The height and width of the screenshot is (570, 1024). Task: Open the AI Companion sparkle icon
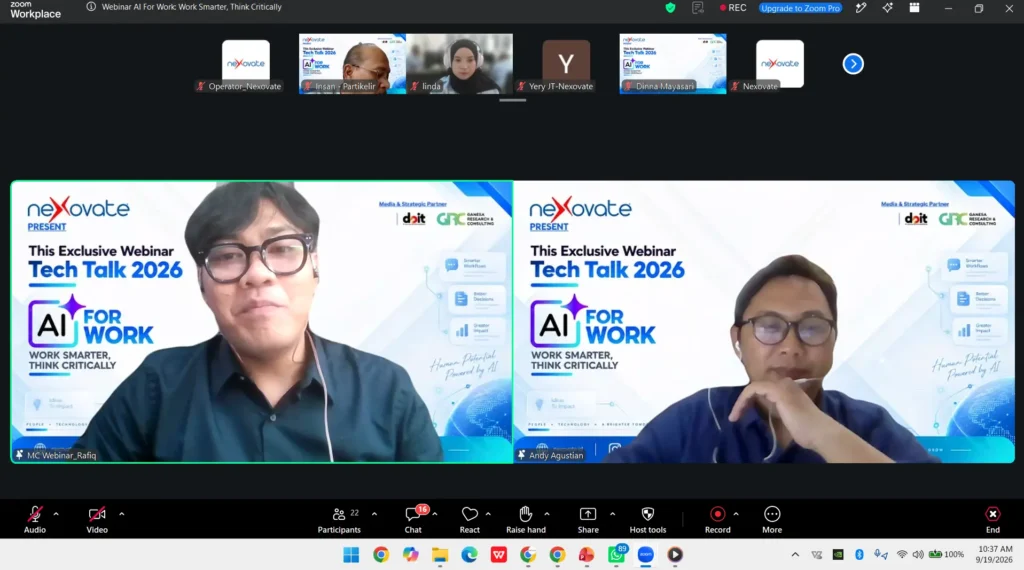click(887, 8)
